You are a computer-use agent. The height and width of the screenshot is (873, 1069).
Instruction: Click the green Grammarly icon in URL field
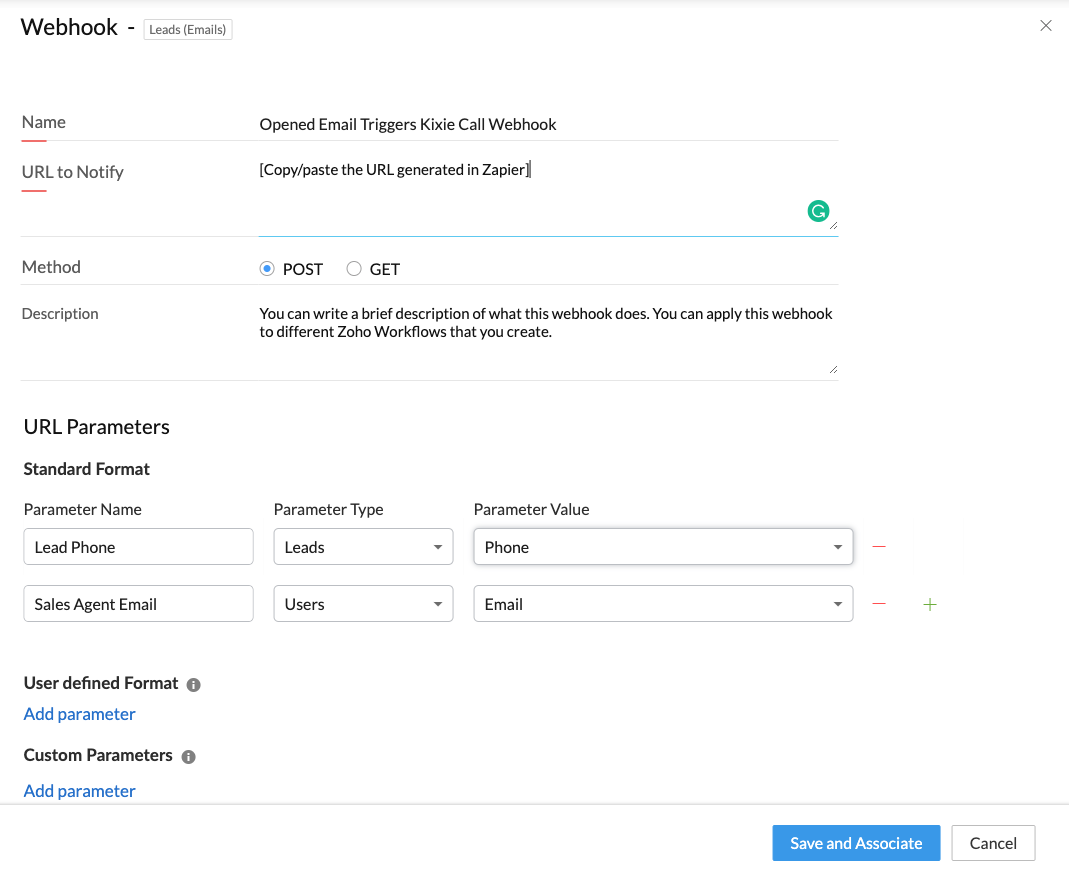tap(818, 211)
